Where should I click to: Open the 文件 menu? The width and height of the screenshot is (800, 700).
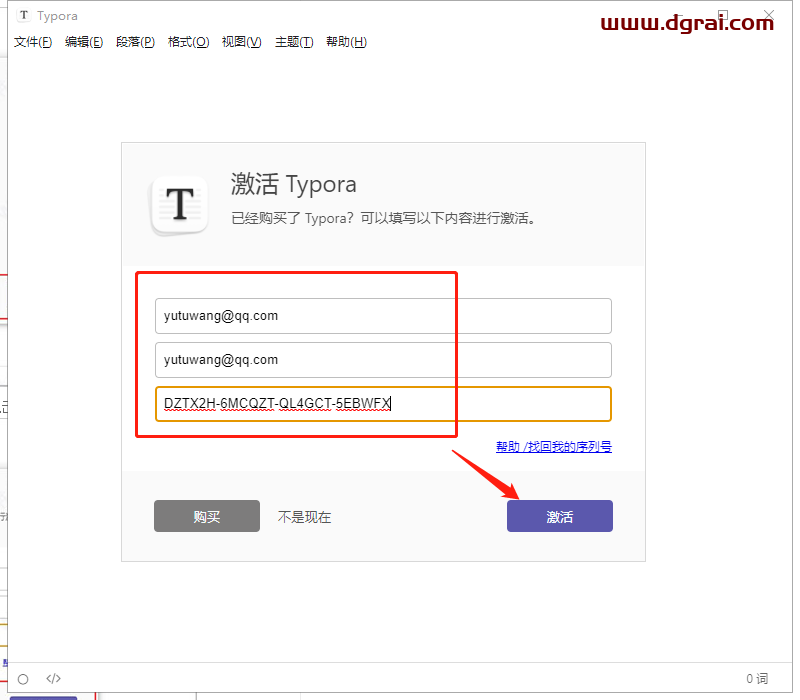point(32,42)
